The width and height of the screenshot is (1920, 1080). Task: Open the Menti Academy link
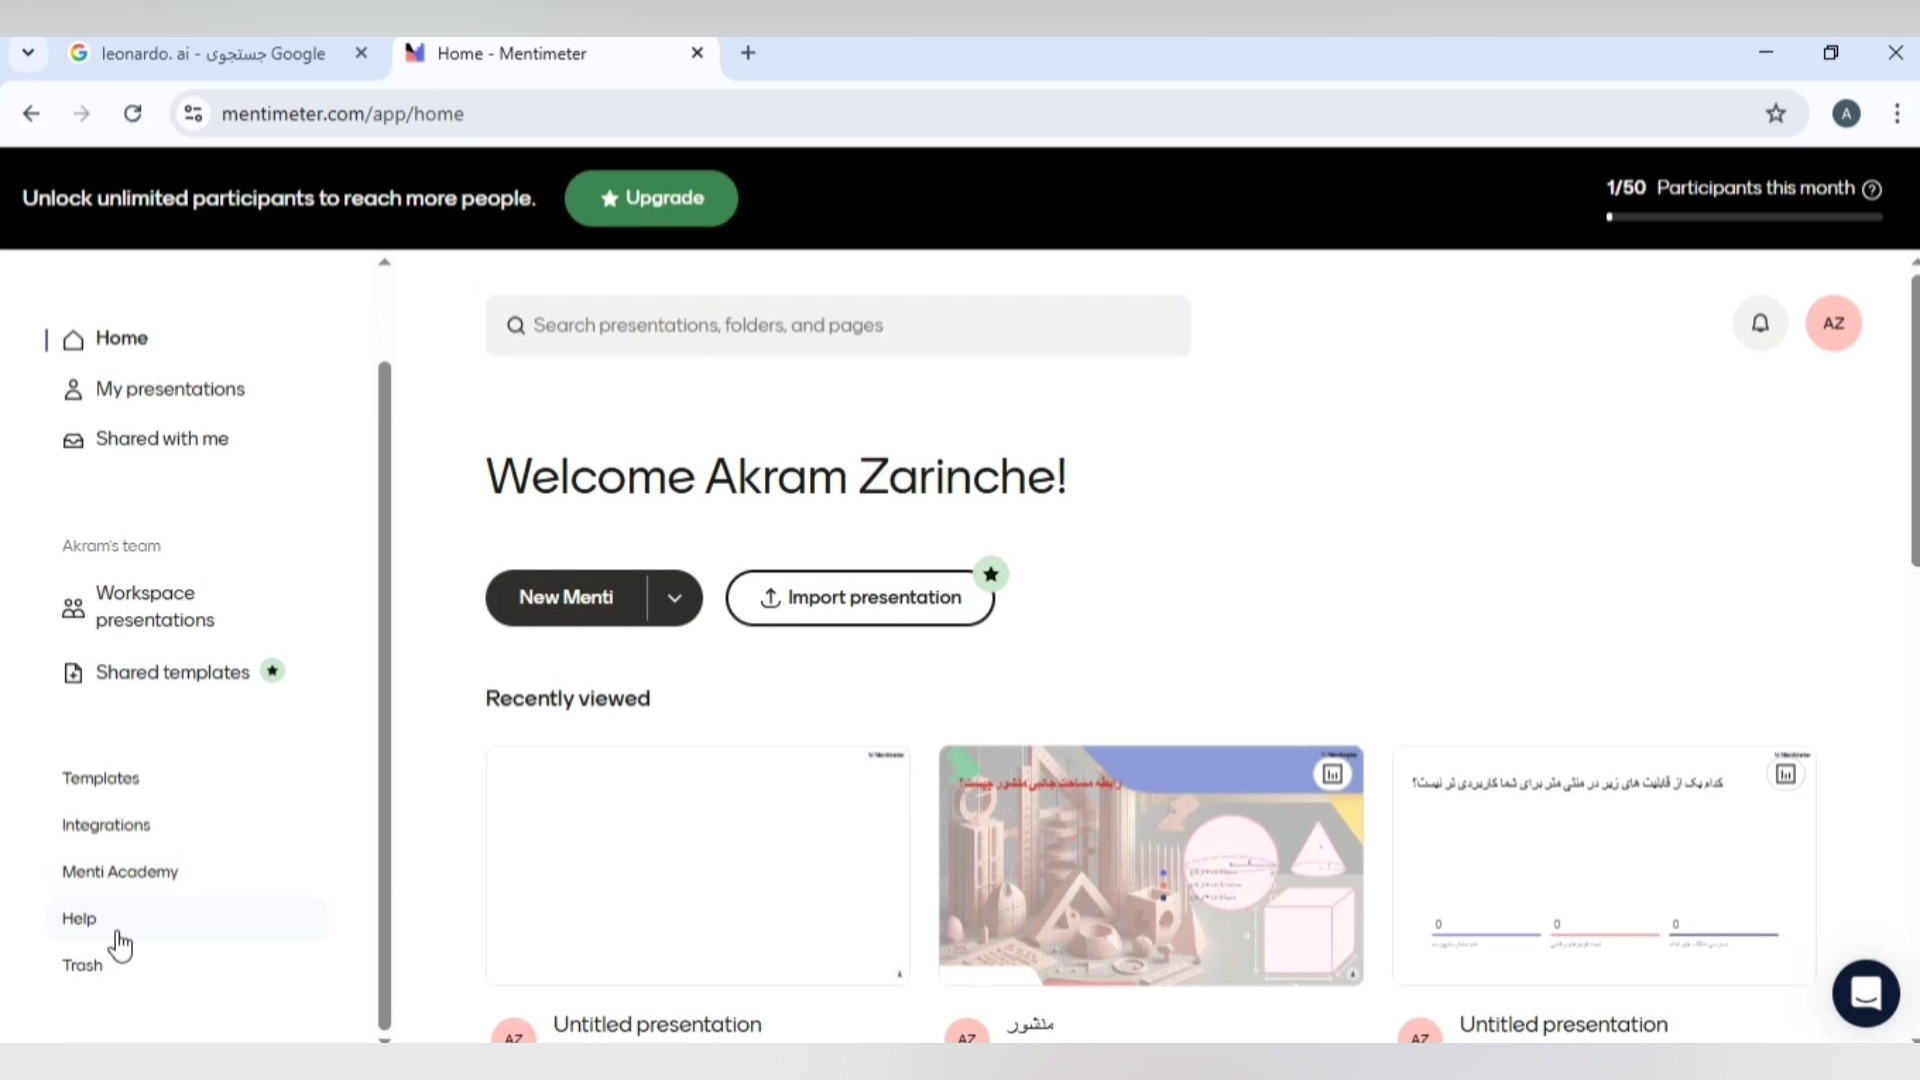click(x=120, y=872)
